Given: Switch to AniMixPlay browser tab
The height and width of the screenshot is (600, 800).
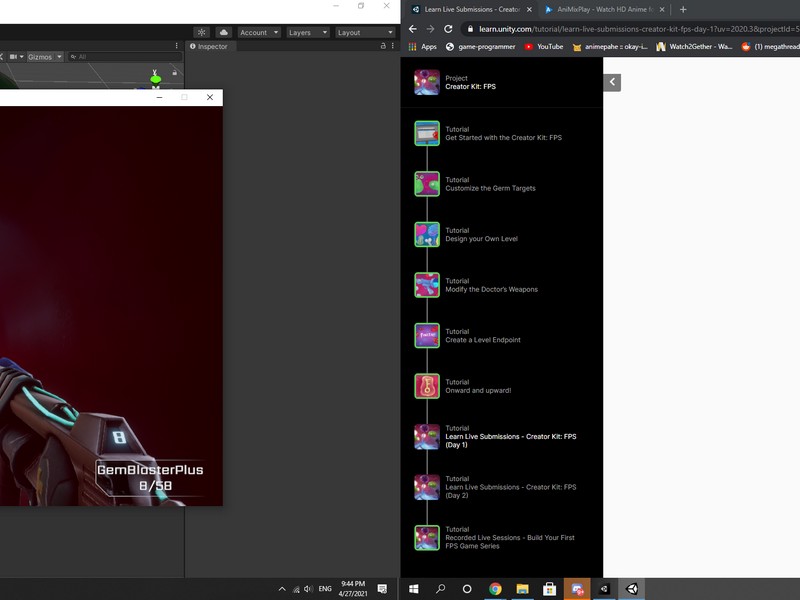Looking at the screenshot, I should click(602, 9).
